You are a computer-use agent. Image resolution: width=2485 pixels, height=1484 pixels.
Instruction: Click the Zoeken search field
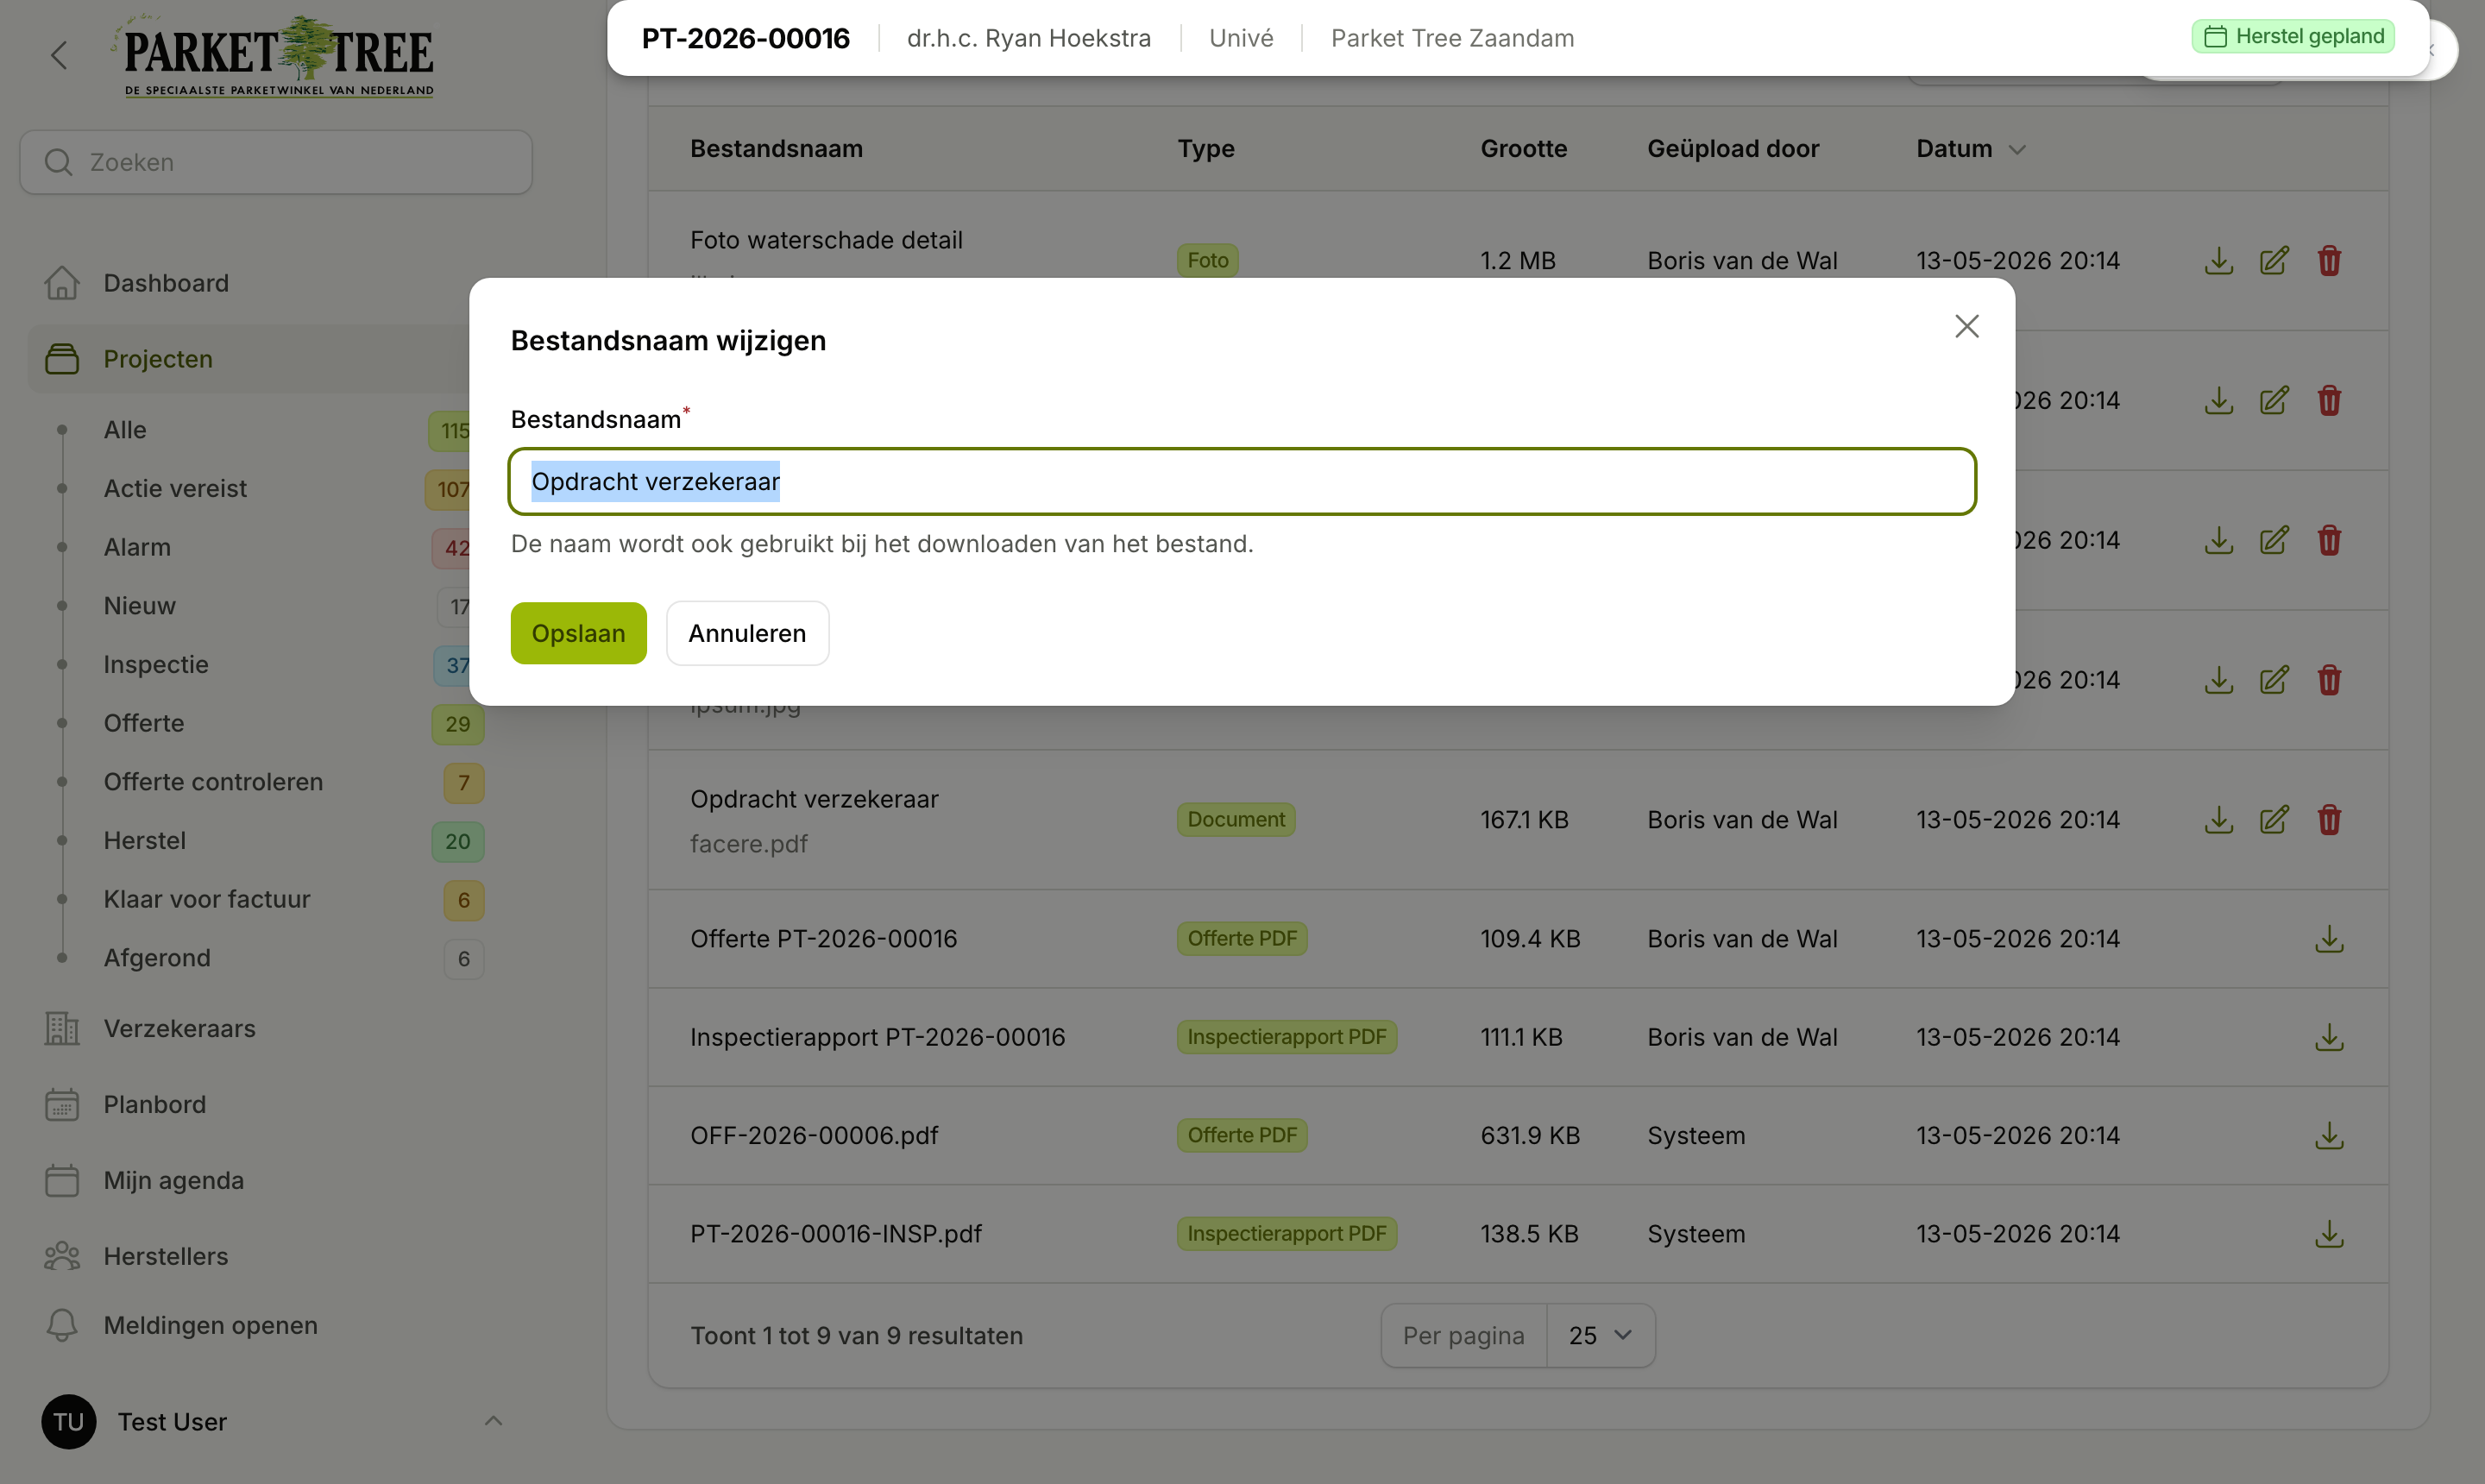[x=276, y=162]
